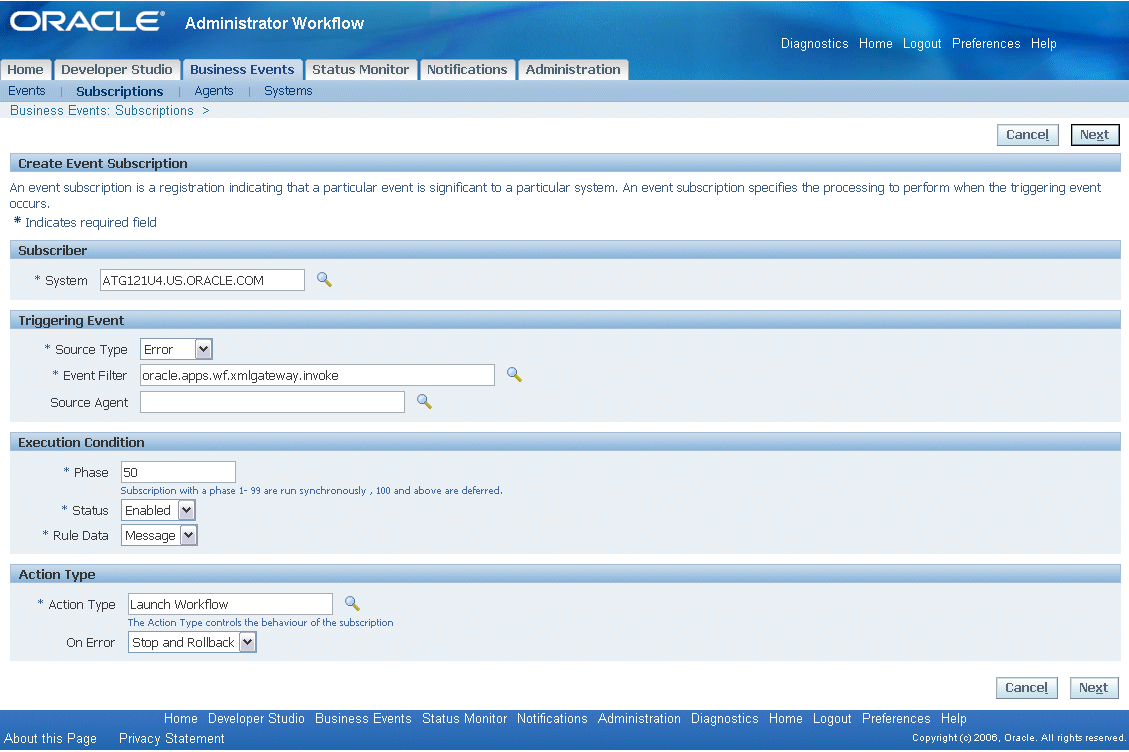
Task: Click Home link in top header
Action: tap(876, 44)
